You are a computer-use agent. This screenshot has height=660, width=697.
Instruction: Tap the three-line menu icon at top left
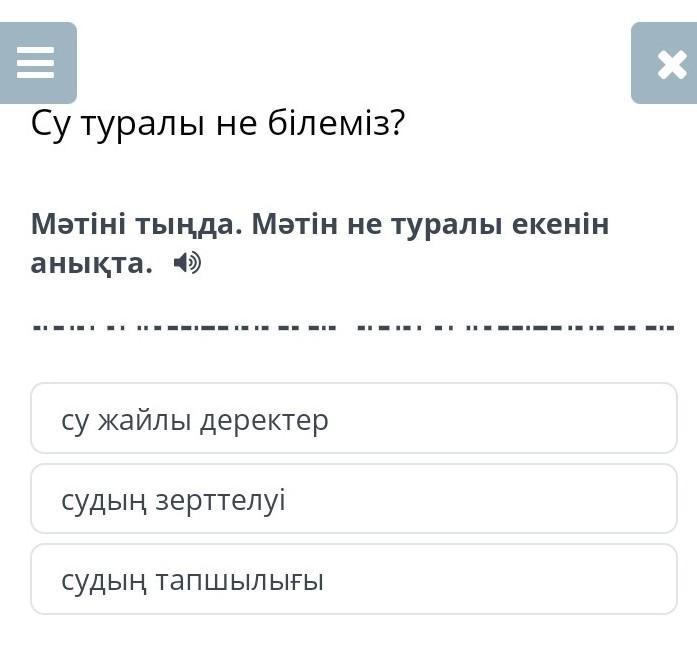point(36,63)
